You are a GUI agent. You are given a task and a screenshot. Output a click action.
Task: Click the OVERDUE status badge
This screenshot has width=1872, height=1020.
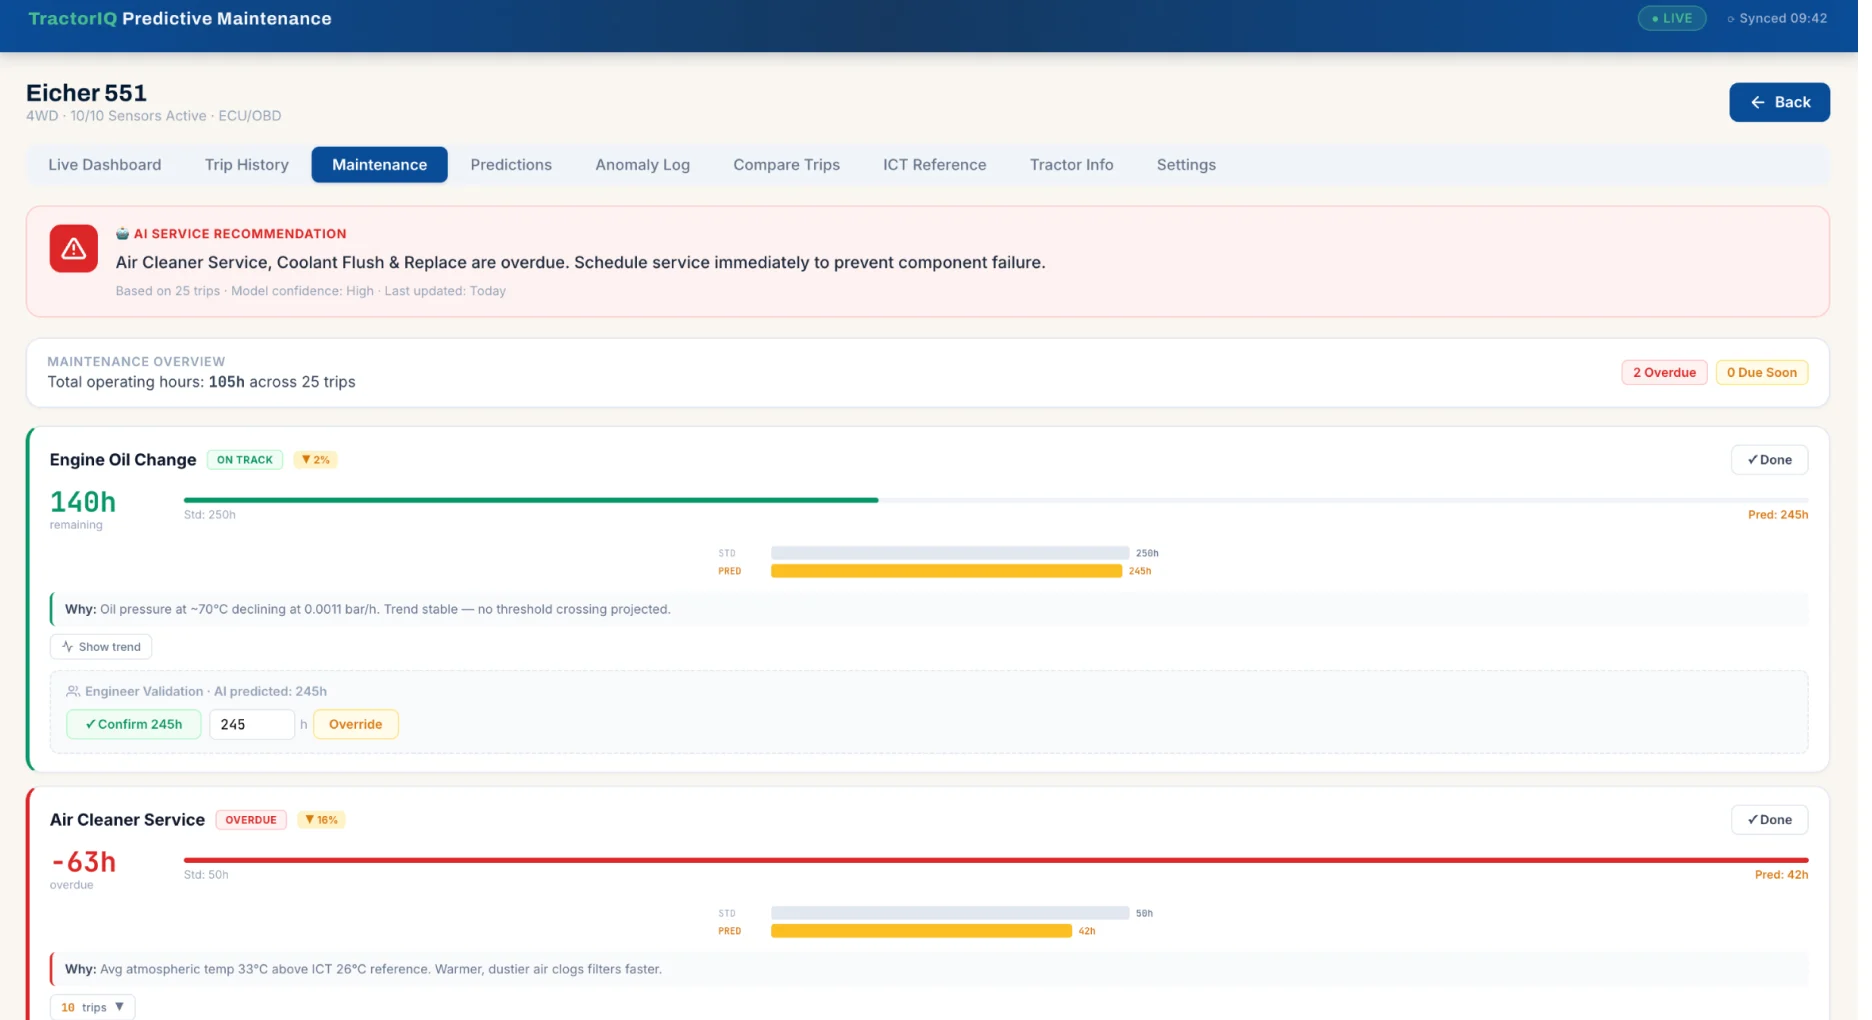(251, 820)
